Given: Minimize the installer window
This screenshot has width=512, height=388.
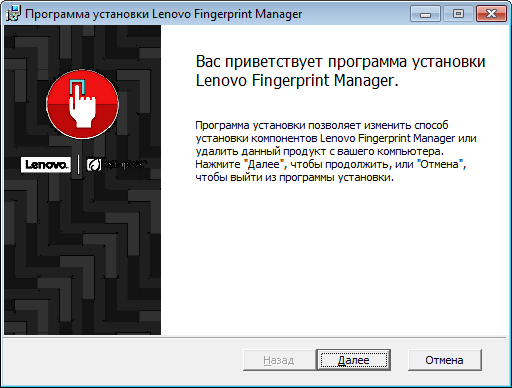Looking at the screenshot, I should click(425, 14).
